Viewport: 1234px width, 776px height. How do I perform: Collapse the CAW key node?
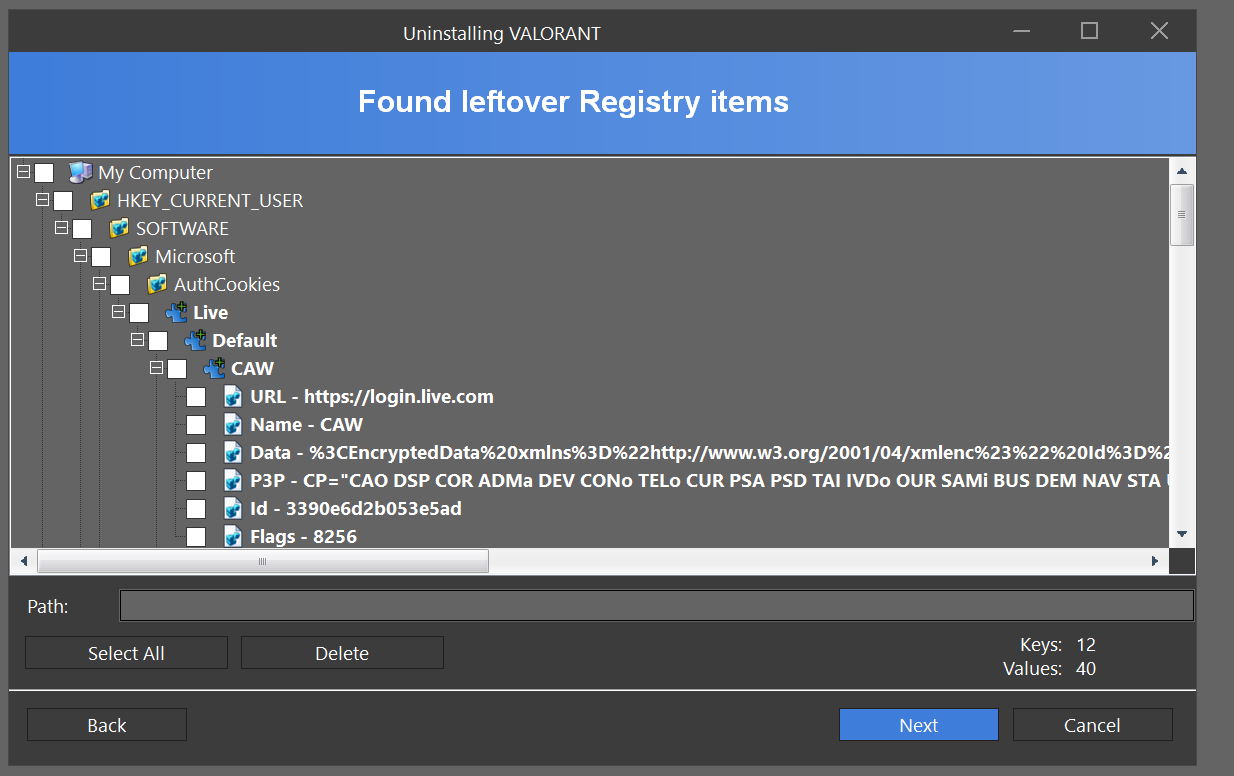point(157,368)
